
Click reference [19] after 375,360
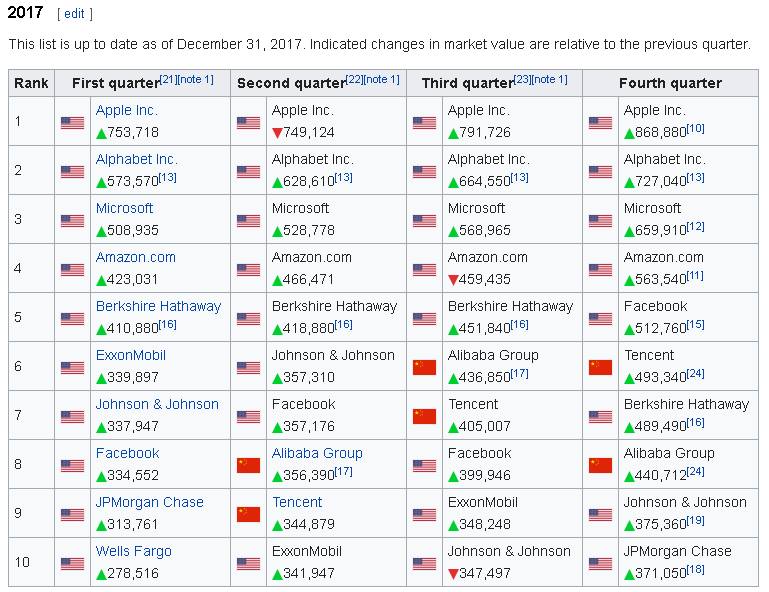click(695, 521)
